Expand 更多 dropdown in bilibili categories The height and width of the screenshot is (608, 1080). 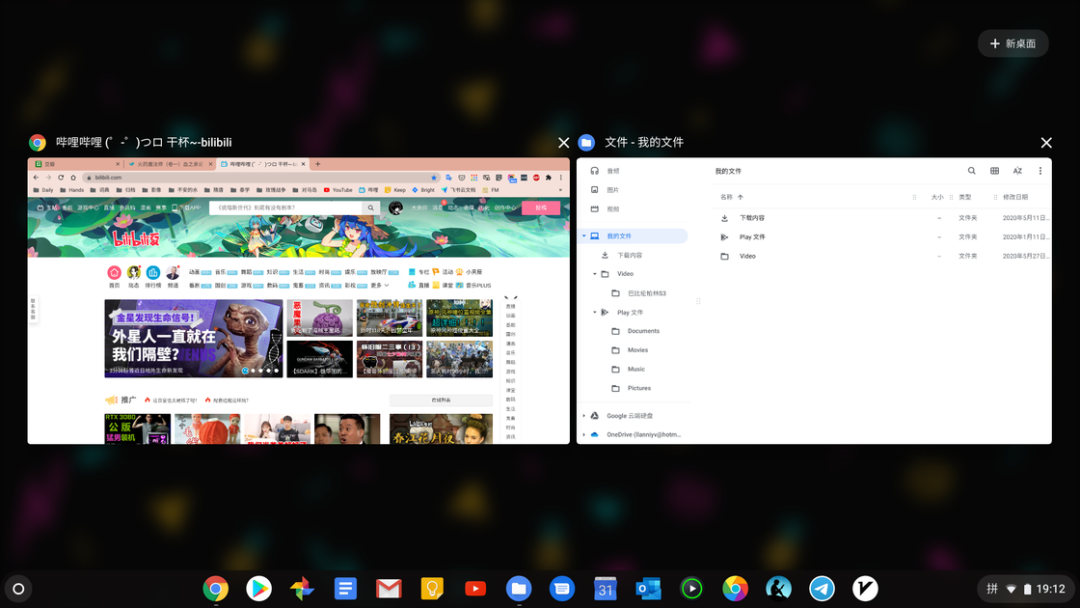(x=380, y=285)
